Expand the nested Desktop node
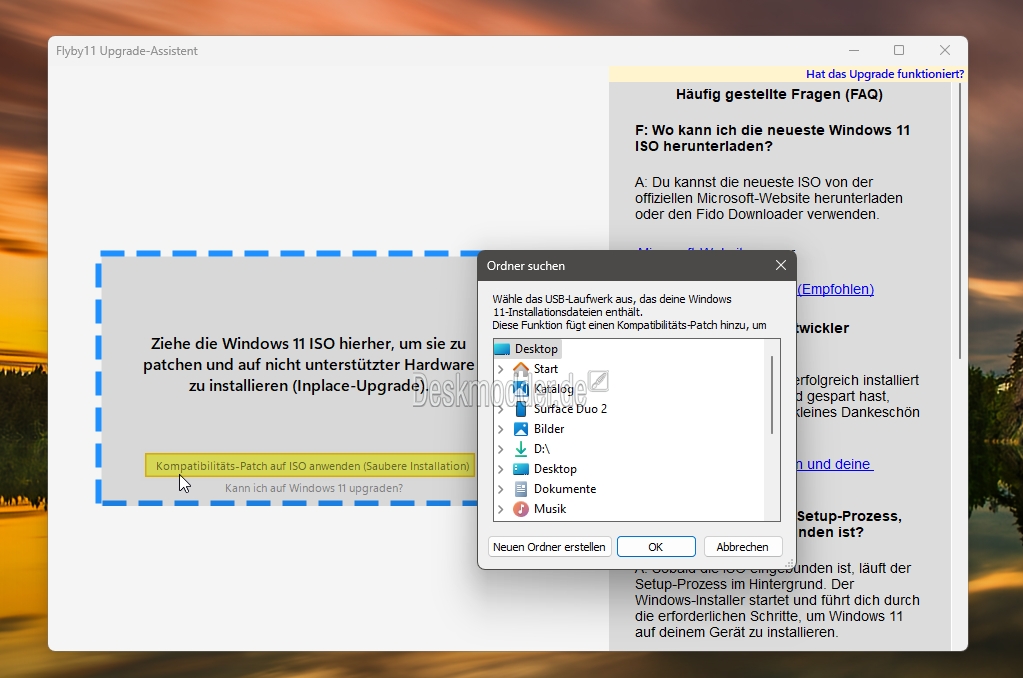Screen dimensions: 1023x678 pos(500,469)
